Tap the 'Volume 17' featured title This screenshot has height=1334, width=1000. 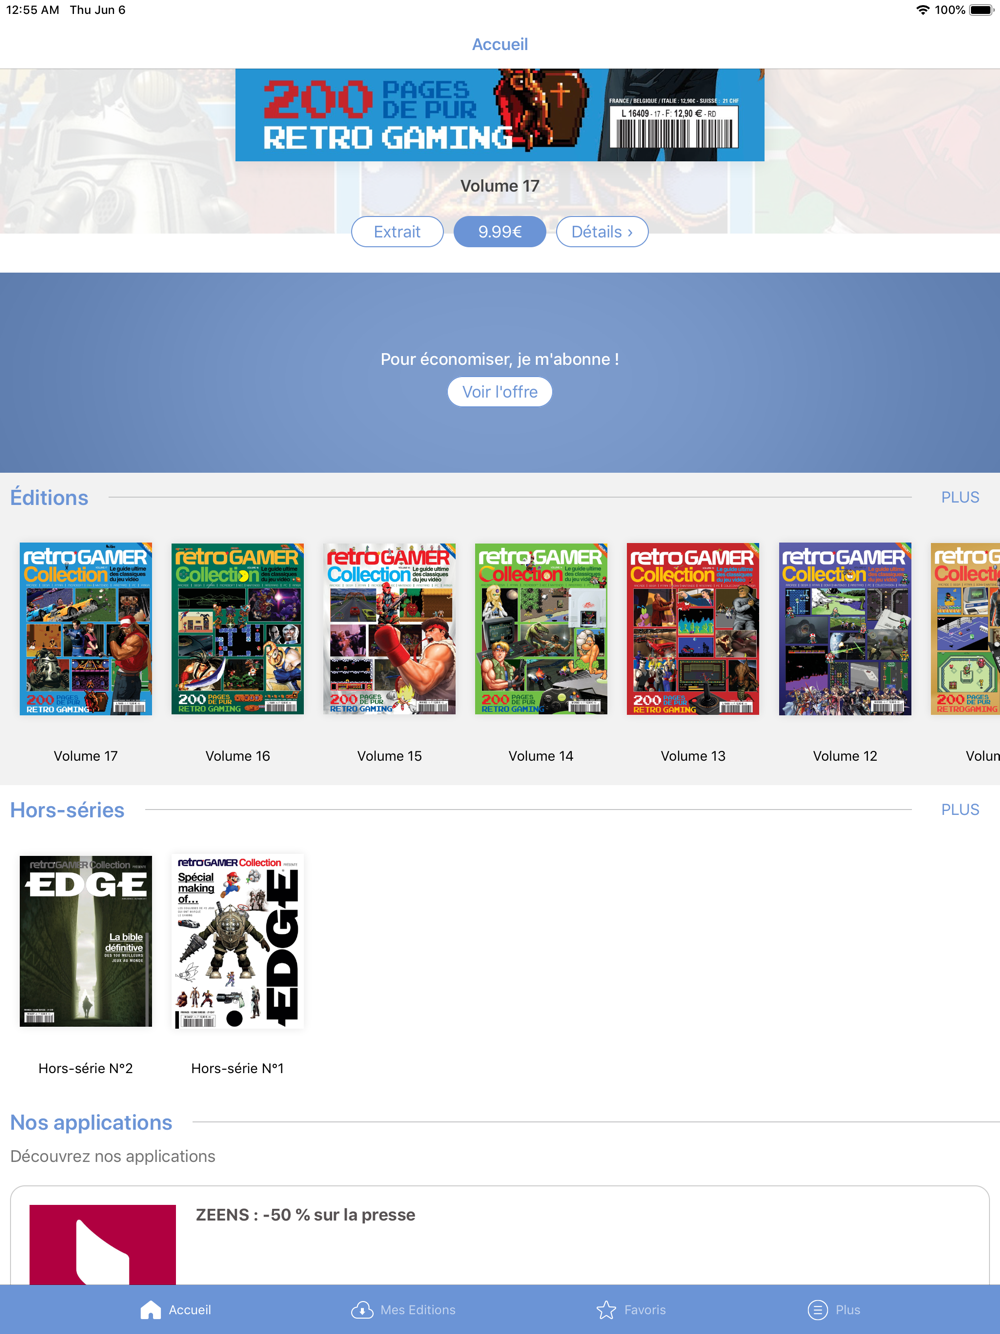click(500, 186)
